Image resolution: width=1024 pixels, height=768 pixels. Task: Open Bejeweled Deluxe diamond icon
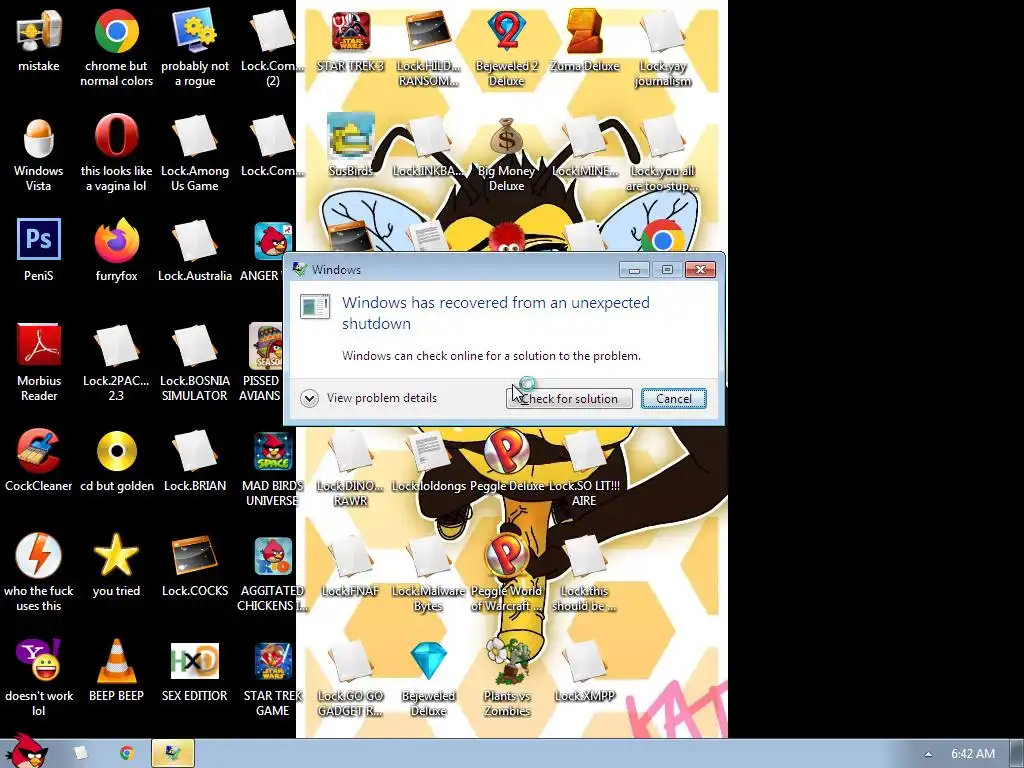428,661
